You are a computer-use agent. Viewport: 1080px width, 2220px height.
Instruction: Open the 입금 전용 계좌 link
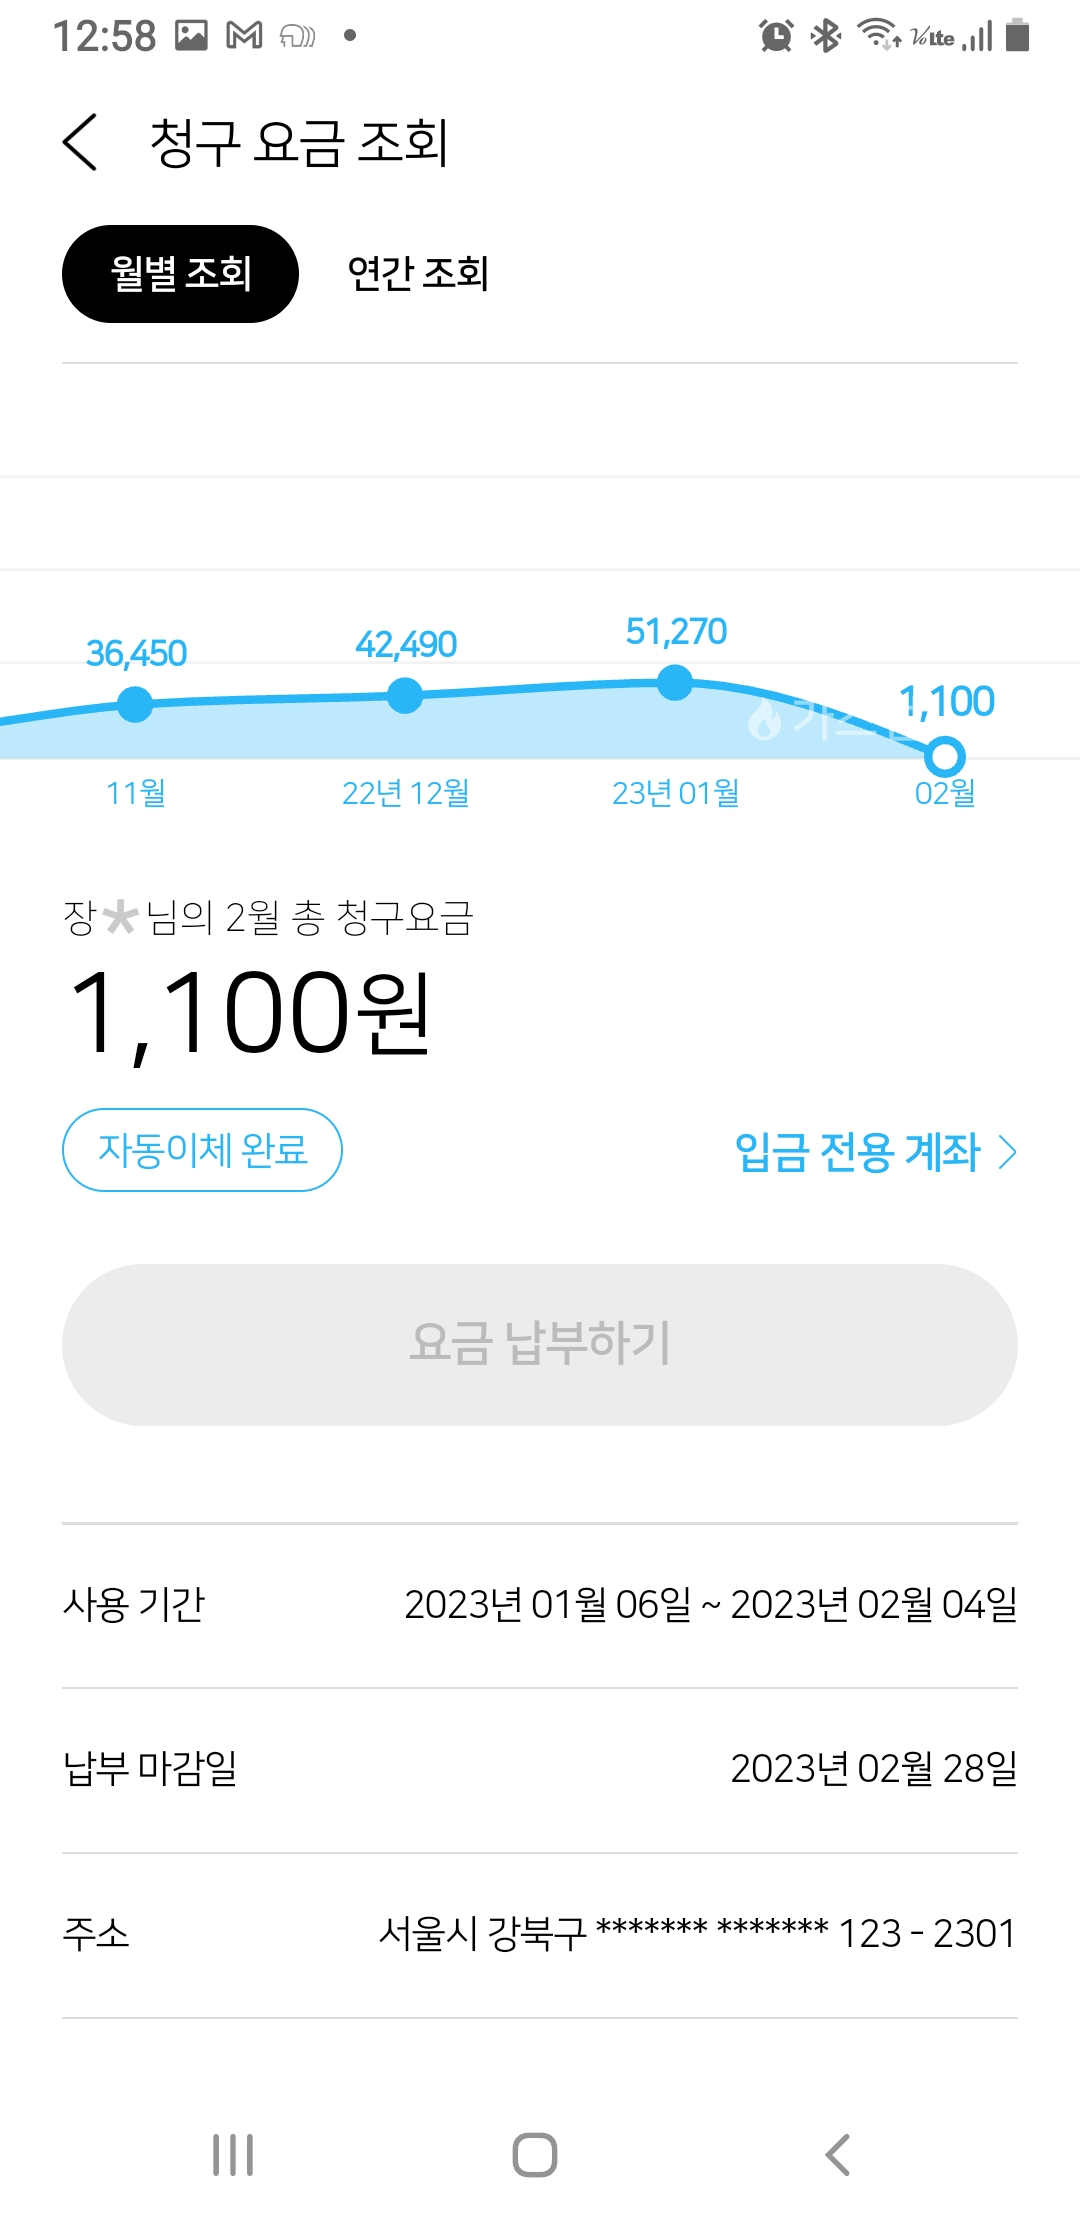[x=857, y=1152]
